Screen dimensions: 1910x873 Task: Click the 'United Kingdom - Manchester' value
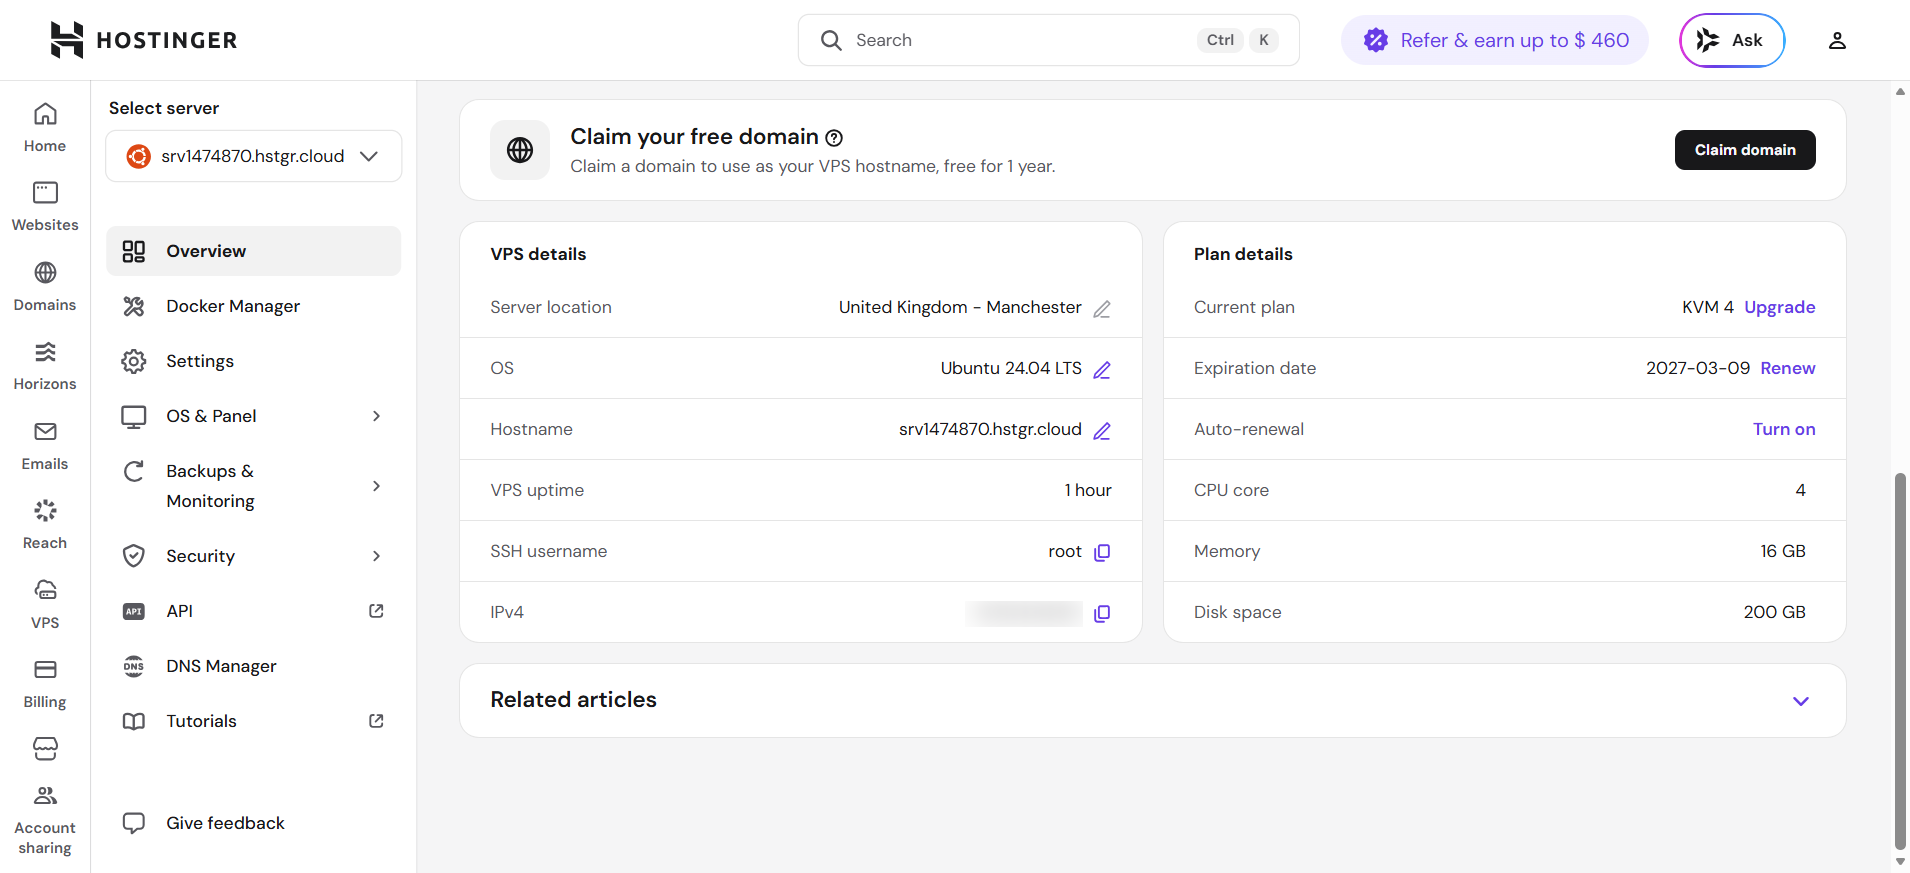coord(960,307)
